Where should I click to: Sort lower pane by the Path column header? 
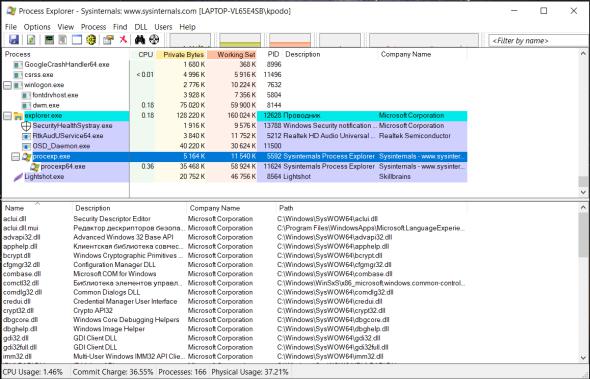(x=372, y=208)
